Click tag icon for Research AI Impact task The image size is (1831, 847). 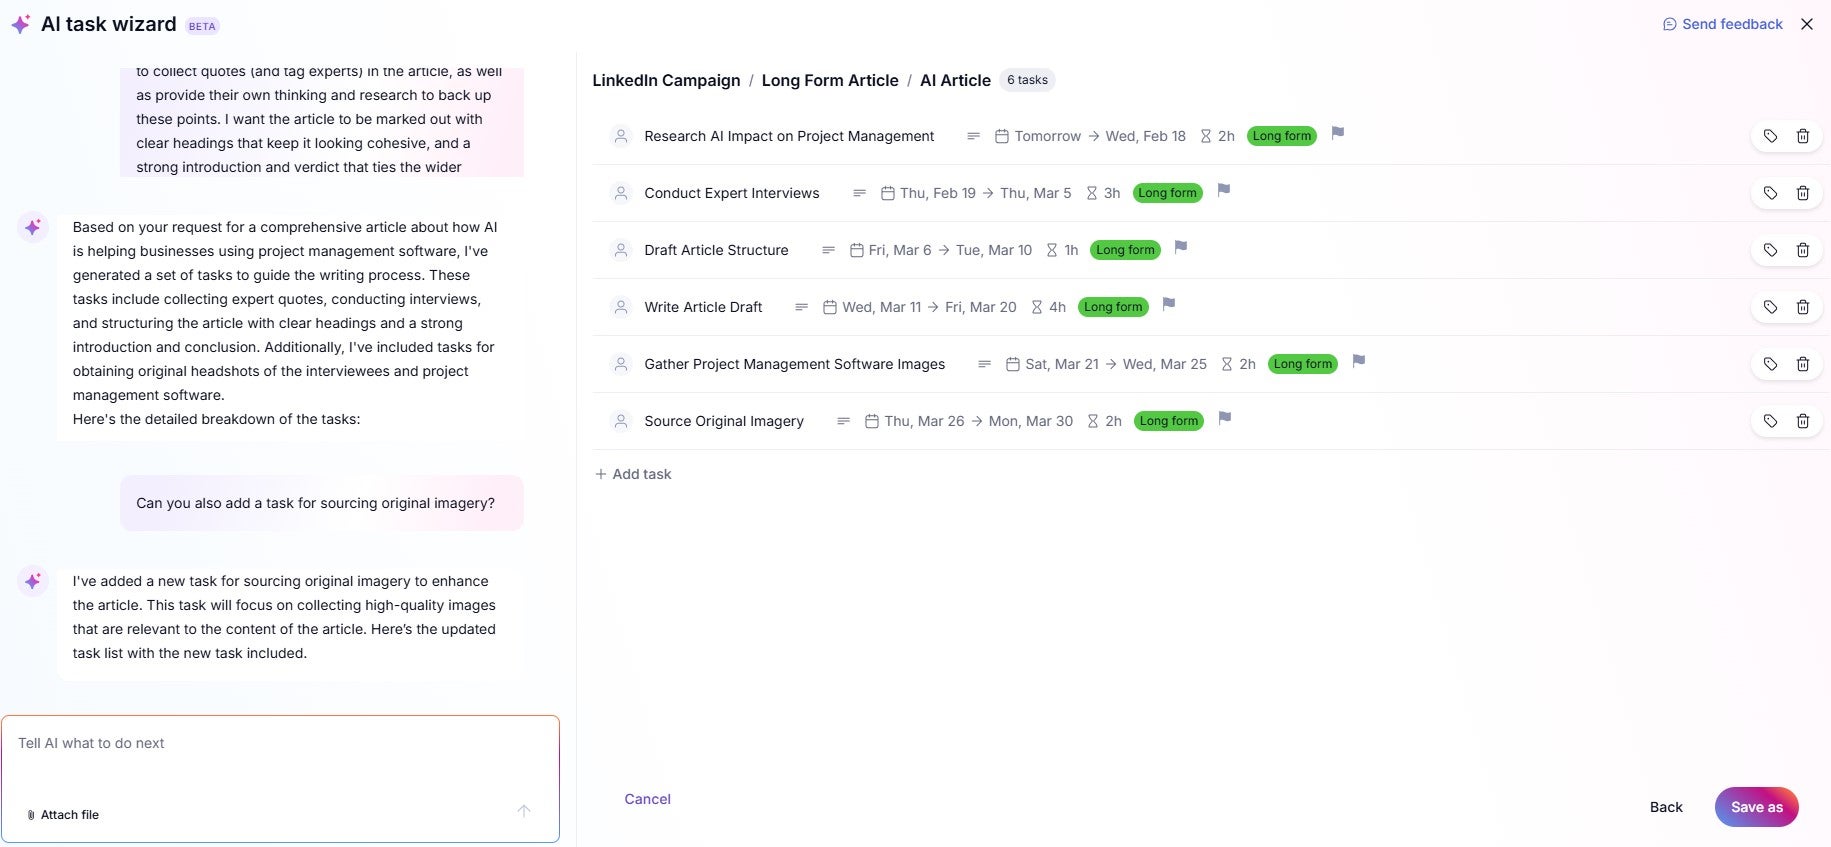1770,136
